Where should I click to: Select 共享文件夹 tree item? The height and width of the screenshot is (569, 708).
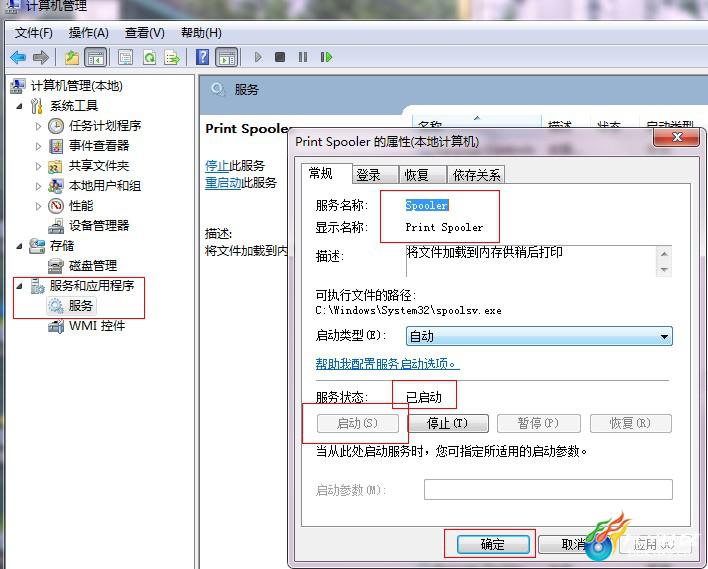pos(99,166)
